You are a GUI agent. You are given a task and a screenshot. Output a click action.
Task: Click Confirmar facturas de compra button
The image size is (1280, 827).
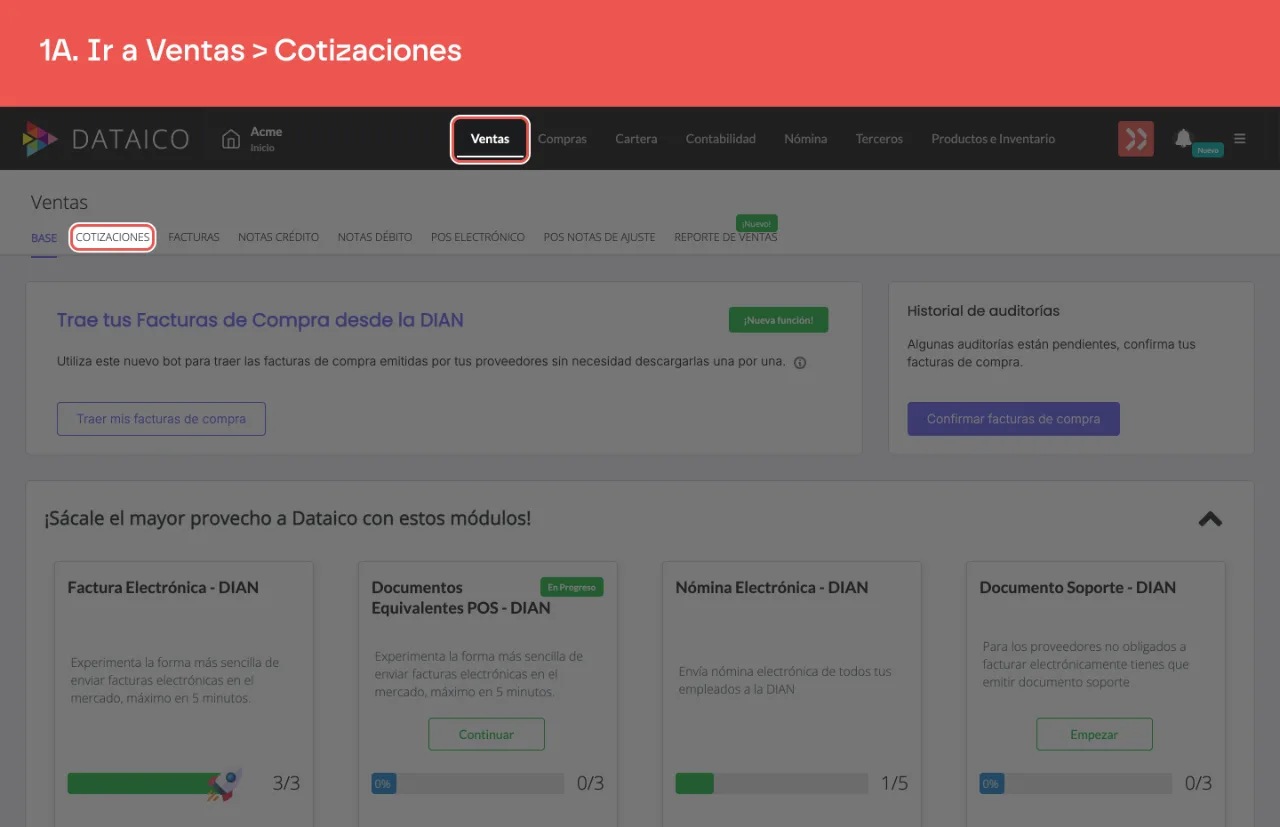(x=1013, y=419)
